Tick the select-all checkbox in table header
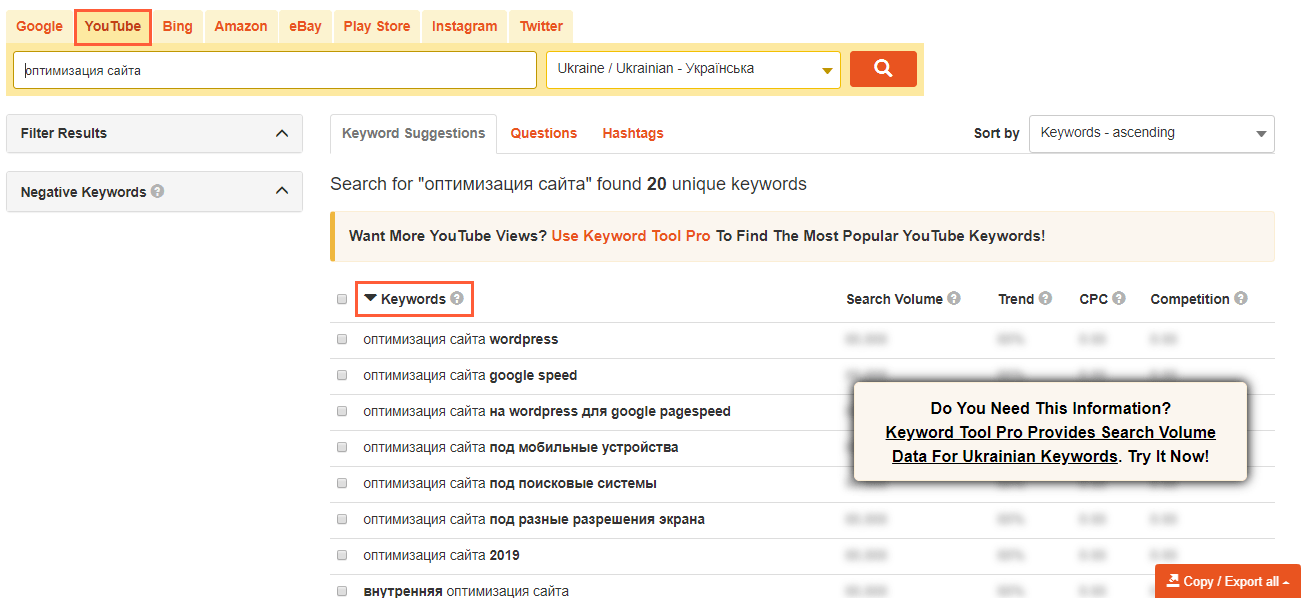 (x=342, y=299)
